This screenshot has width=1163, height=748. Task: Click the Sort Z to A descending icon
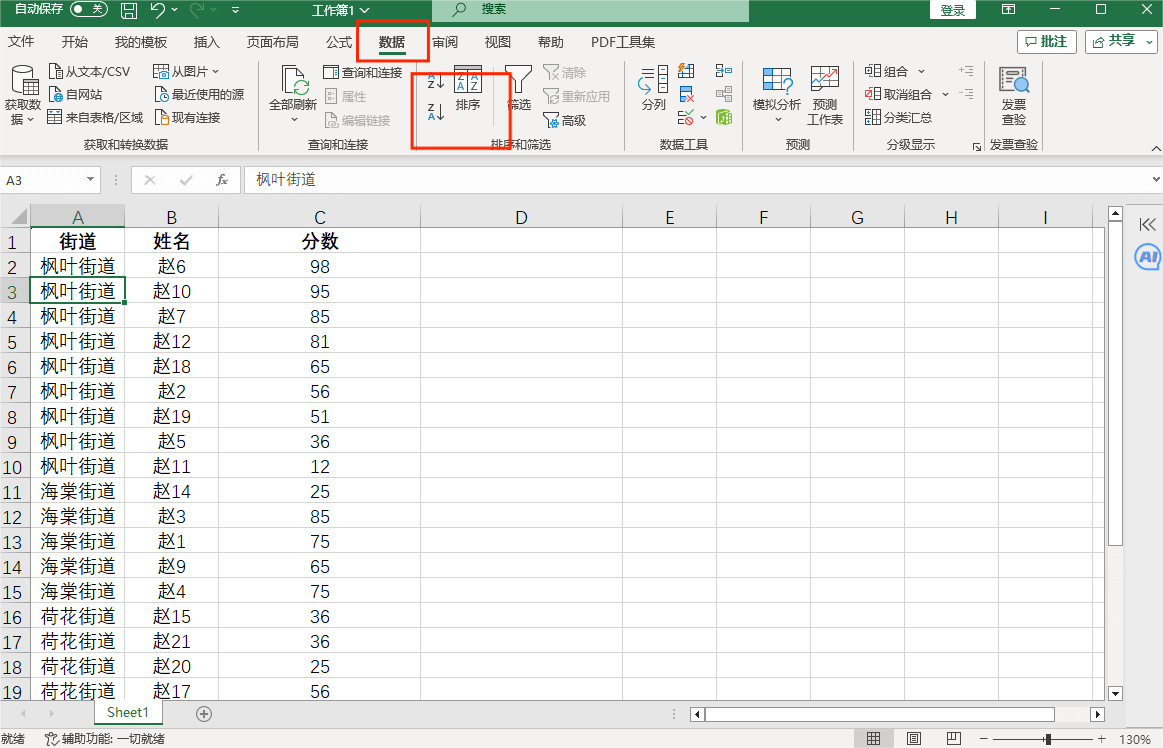[x=435, y=111]
